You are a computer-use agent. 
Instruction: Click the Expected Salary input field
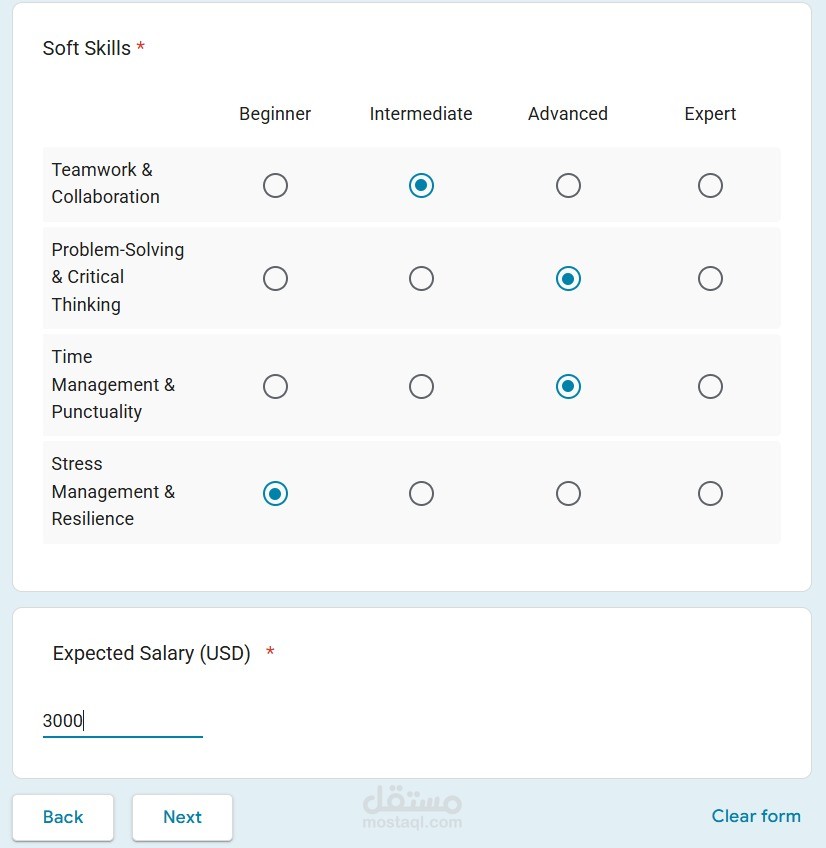tap(122, 720)
